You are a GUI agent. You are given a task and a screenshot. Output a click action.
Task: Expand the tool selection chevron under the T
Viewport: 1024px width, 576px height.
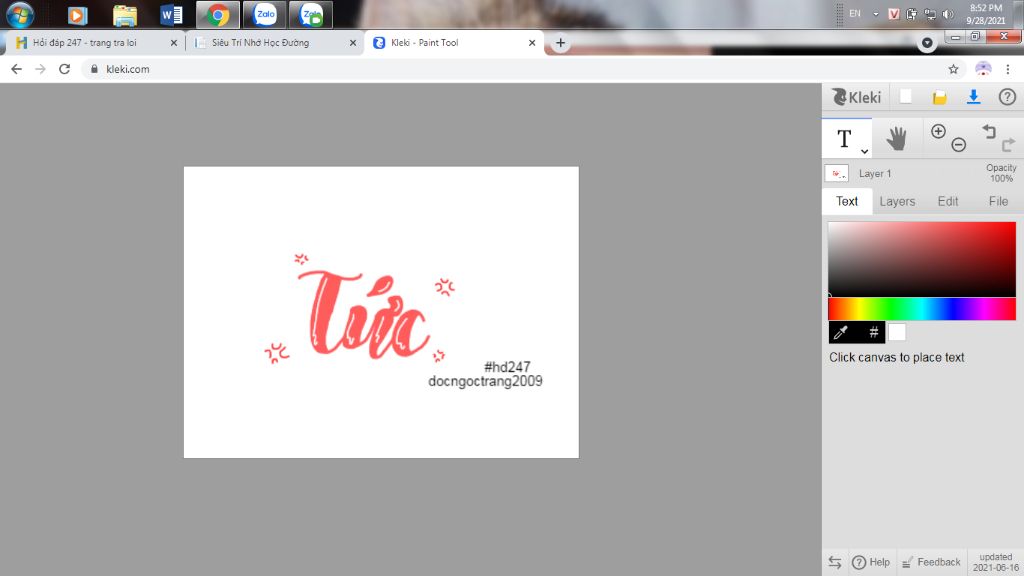(x=864, y=152)
